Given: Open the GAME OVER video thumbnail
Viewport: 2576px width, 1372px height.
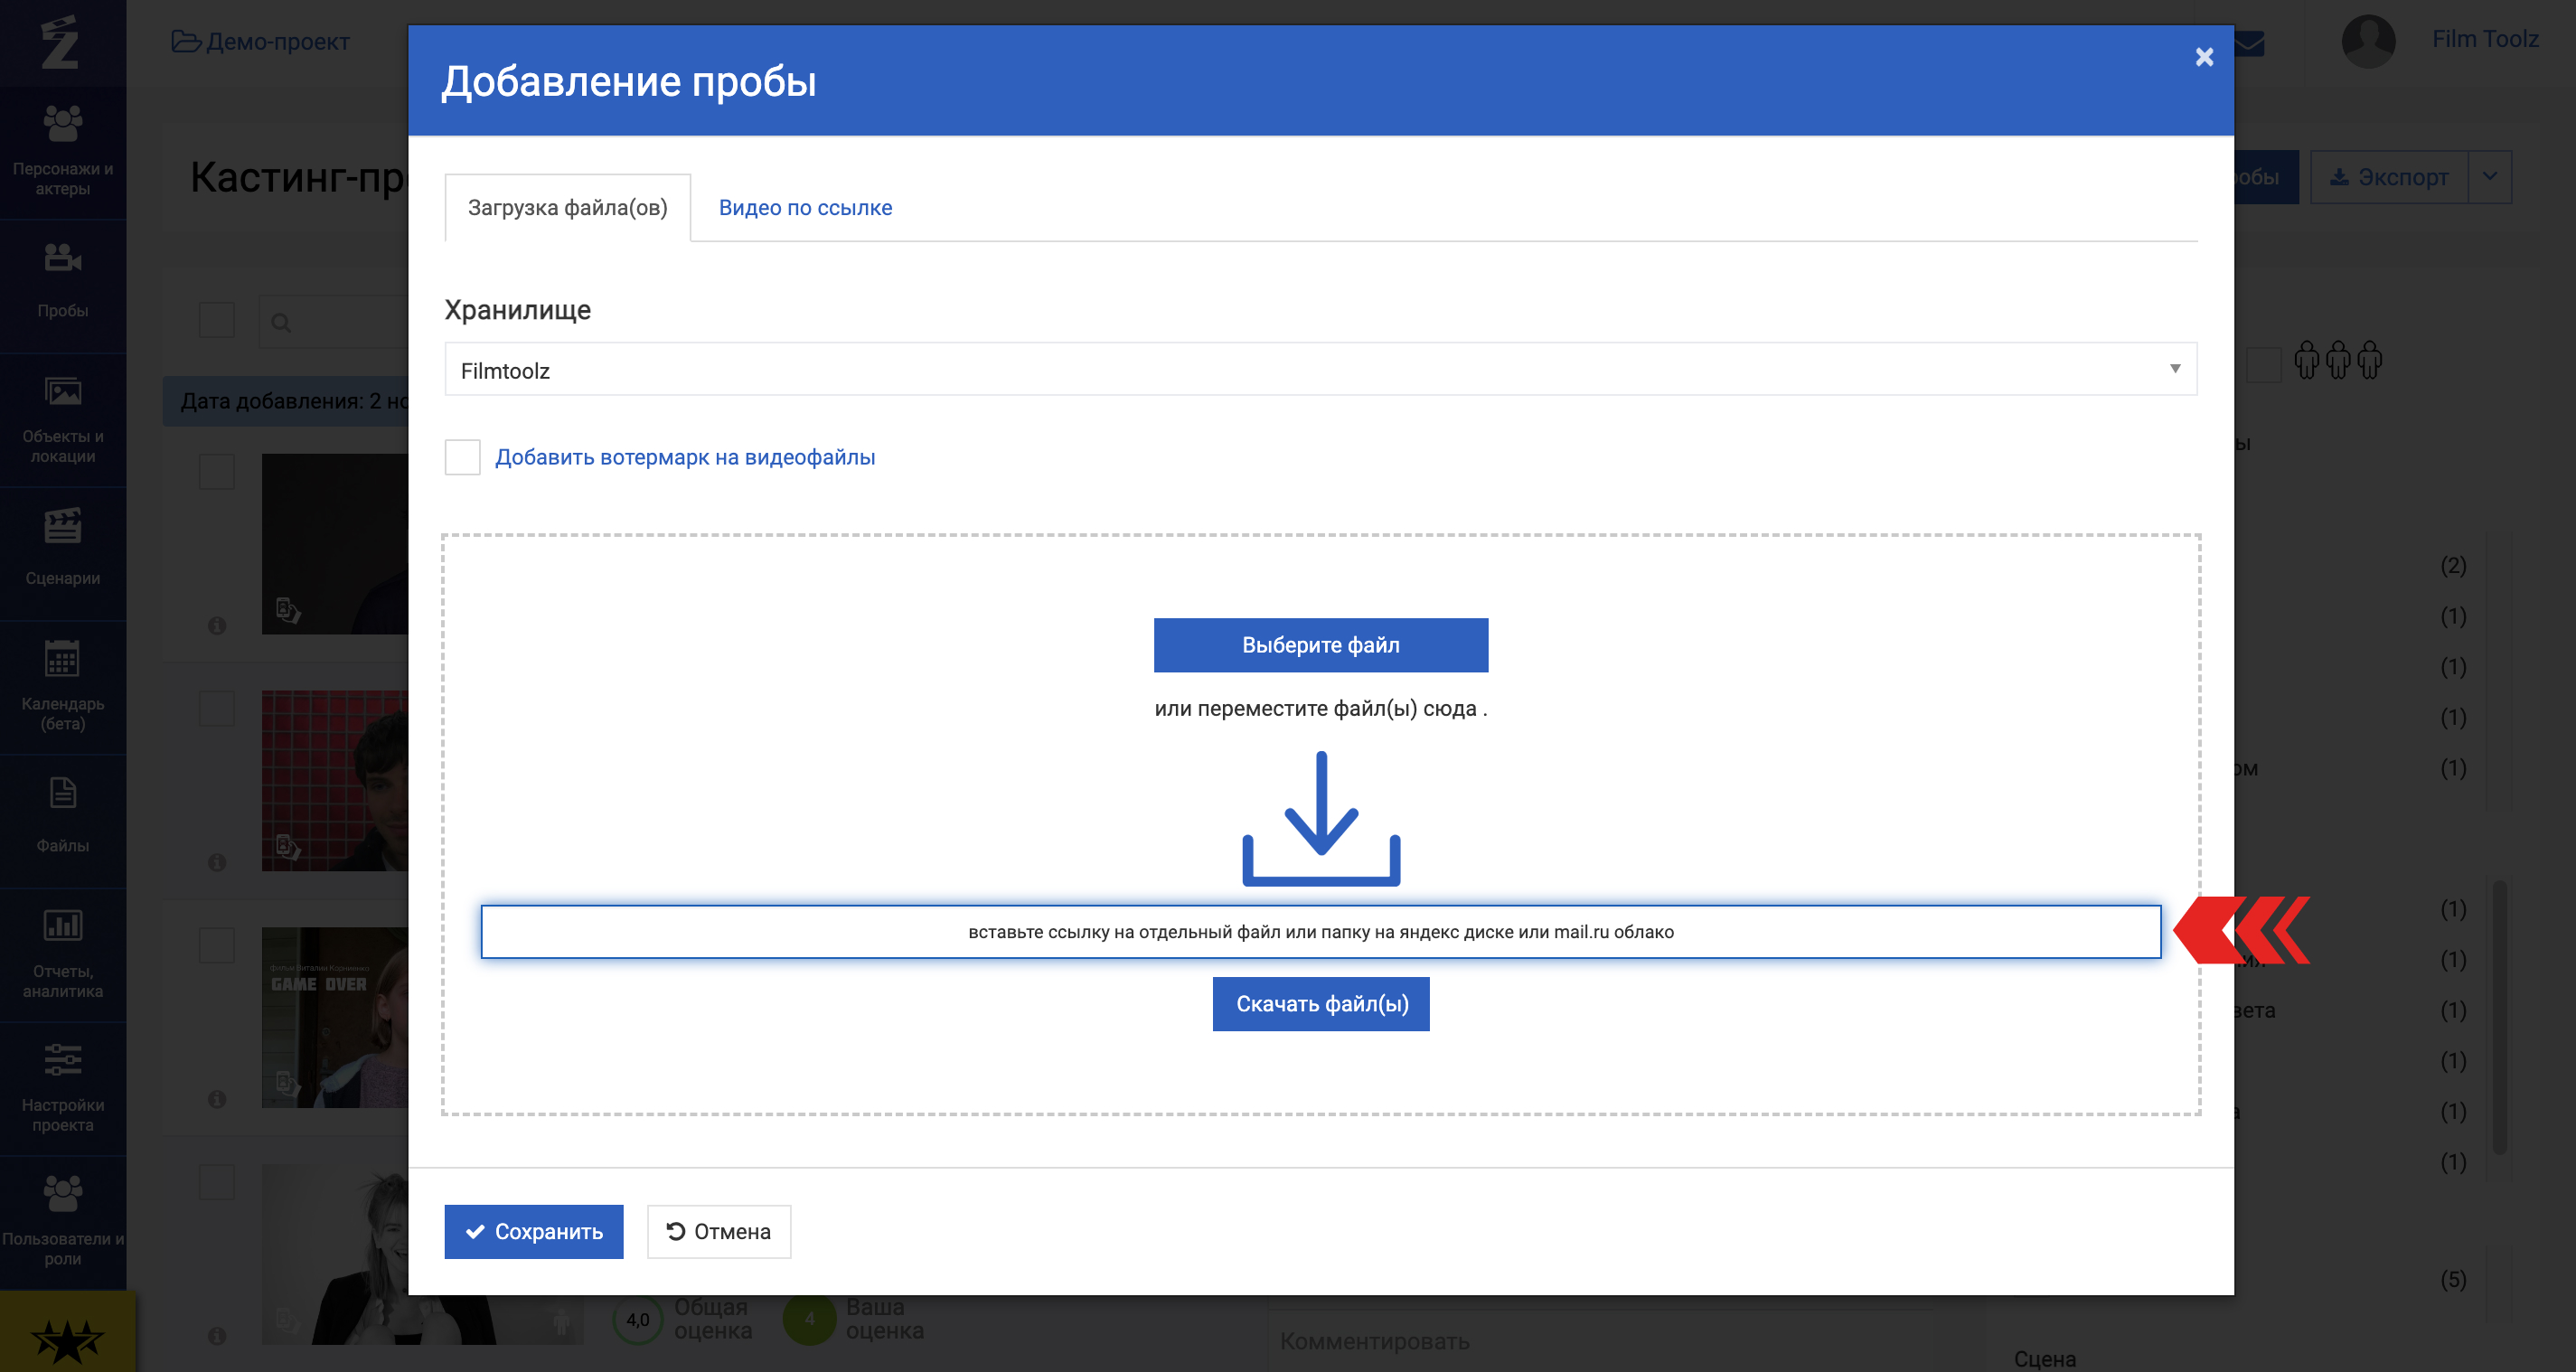Looking at the screenshot, I should pos(335,1018).
